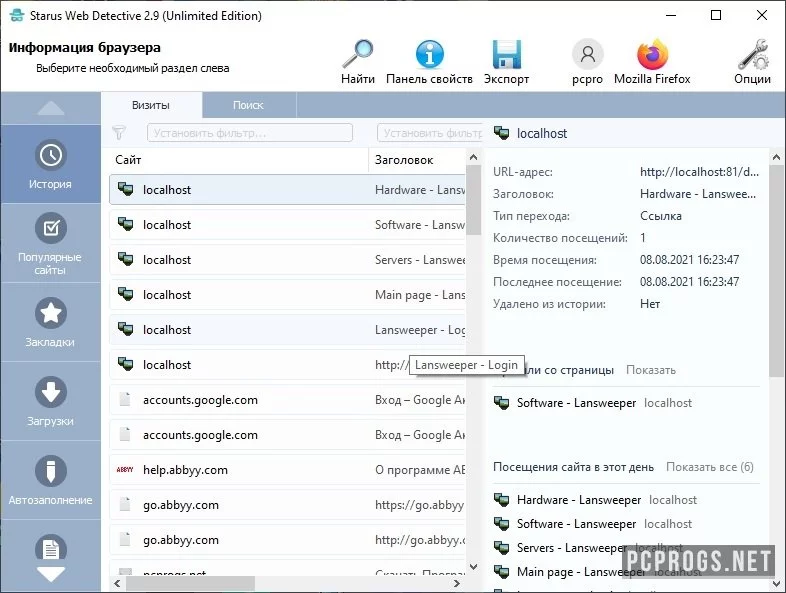Select the pcpro user profile icon
The height and width of the screenshot is (593, 786).
[587, 54]
